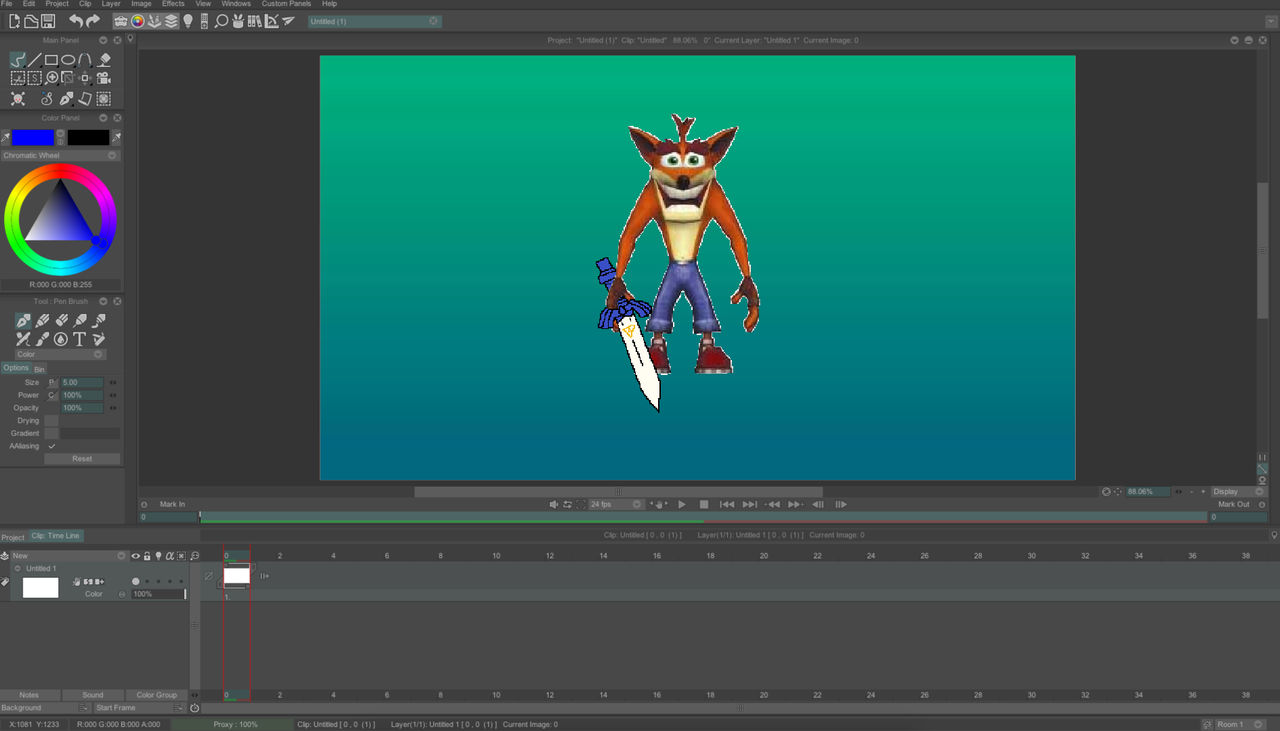The width and height of the screenshot is (1280, 731).
Task: Play the animation with the play button
Action: [x=682, y=505]
